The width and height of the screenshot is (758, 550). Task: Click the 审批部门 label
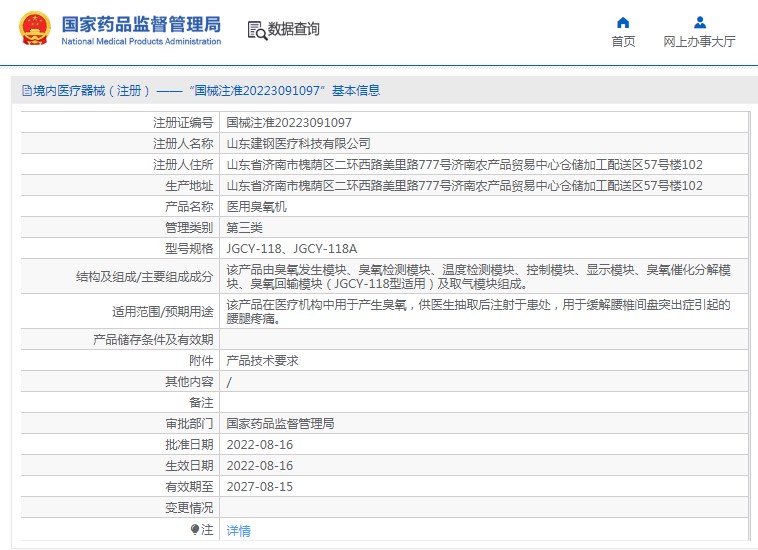click(x=190, y=424)
